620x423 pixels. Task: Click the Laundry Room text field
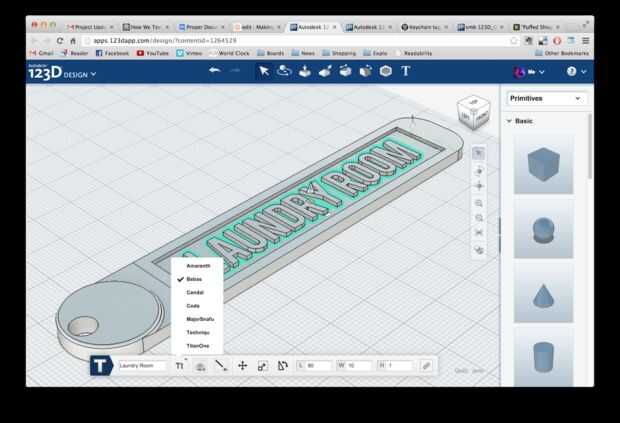tap(143, 366)
